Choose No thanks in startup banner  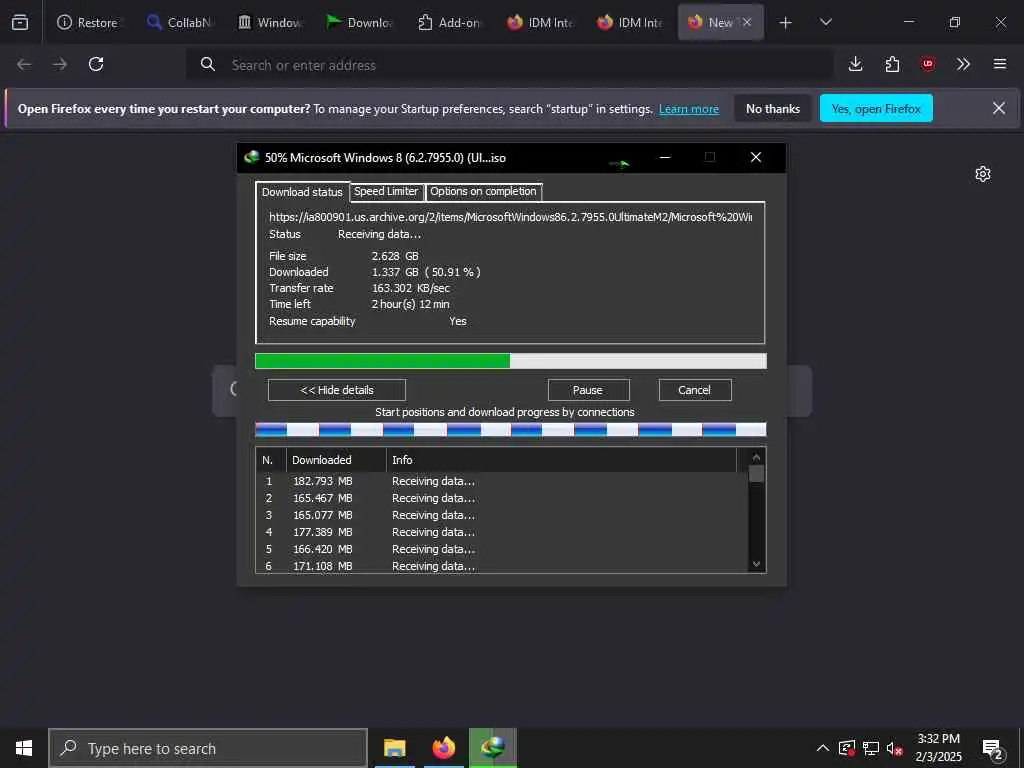773,108
